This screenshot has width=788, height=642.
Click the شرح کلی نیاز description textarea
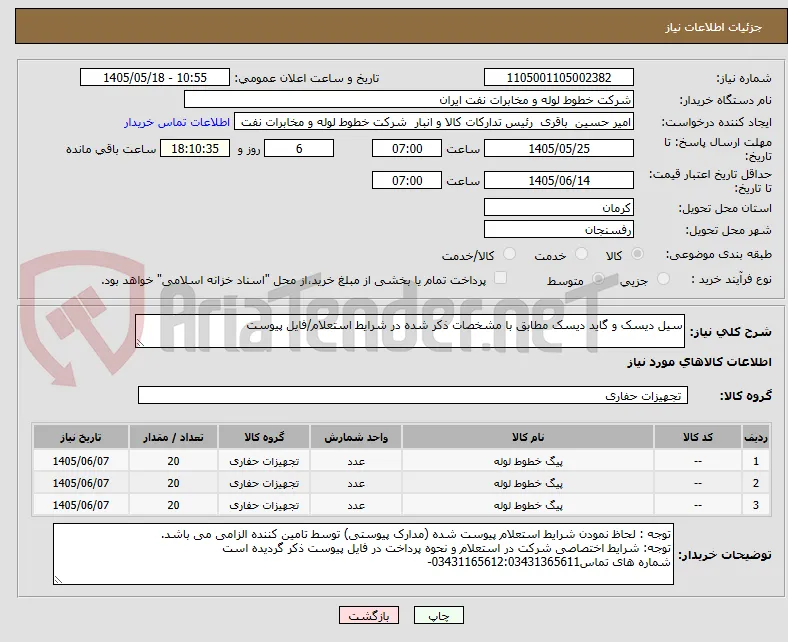[410, 331]
